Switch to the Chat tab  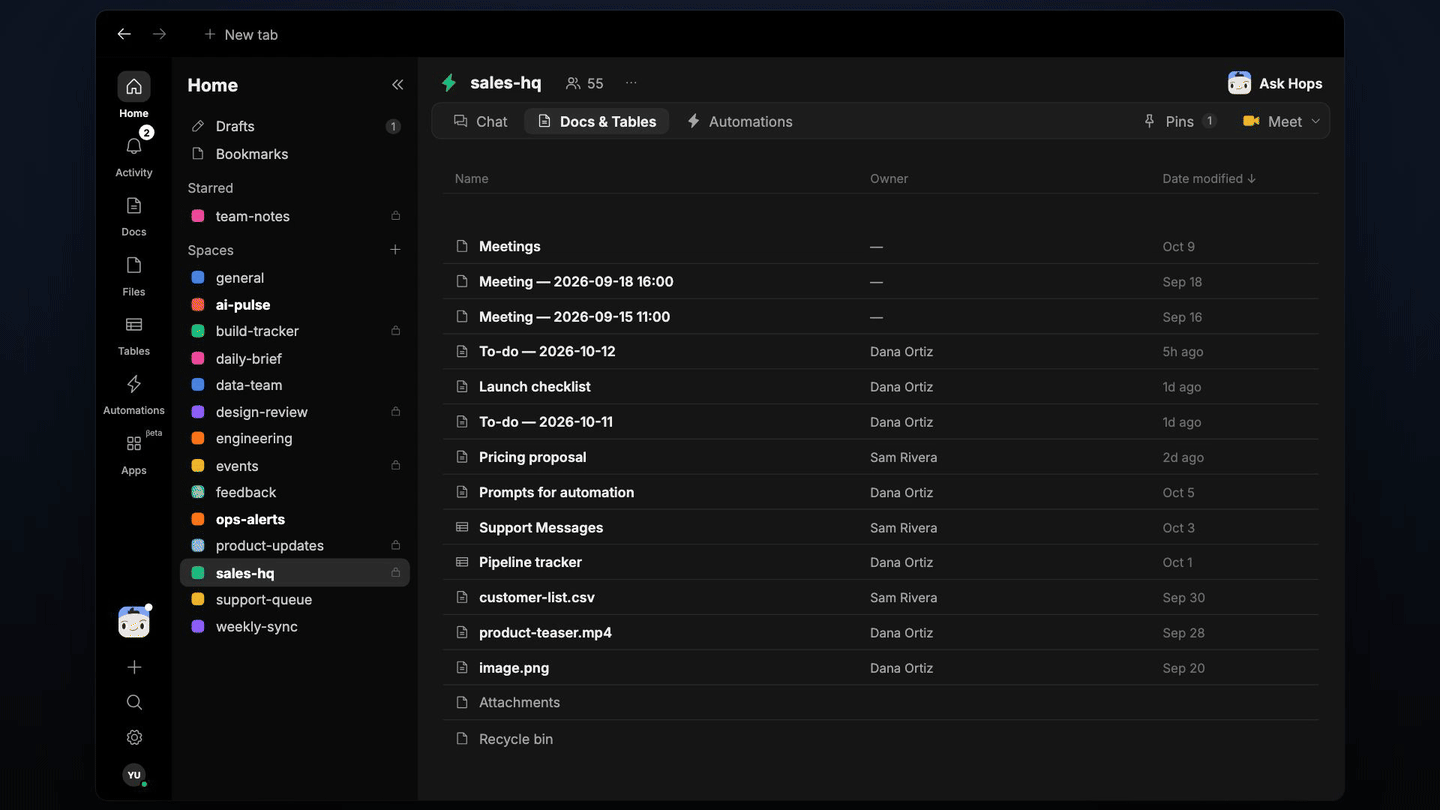481,121
